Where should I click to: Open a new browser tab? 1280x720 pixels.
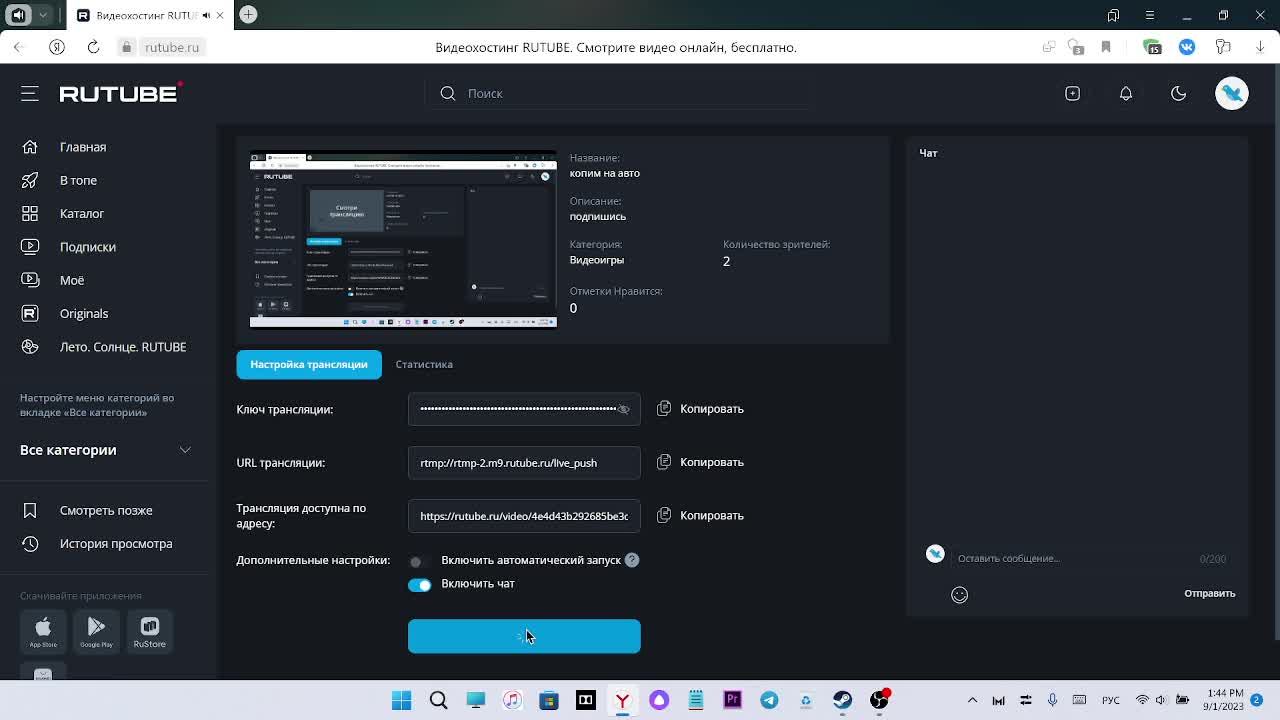pos(248,15)
